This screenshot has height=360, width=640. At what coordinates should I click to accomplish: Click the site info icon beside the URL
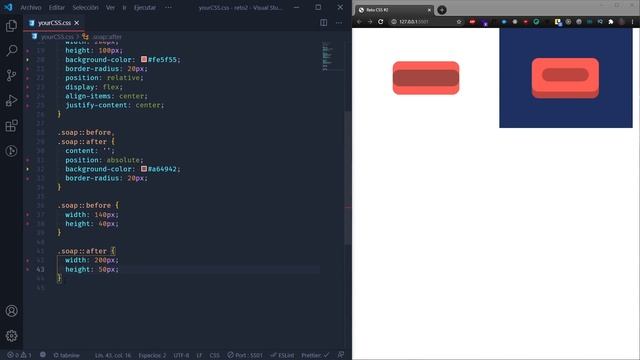(394, 22)
